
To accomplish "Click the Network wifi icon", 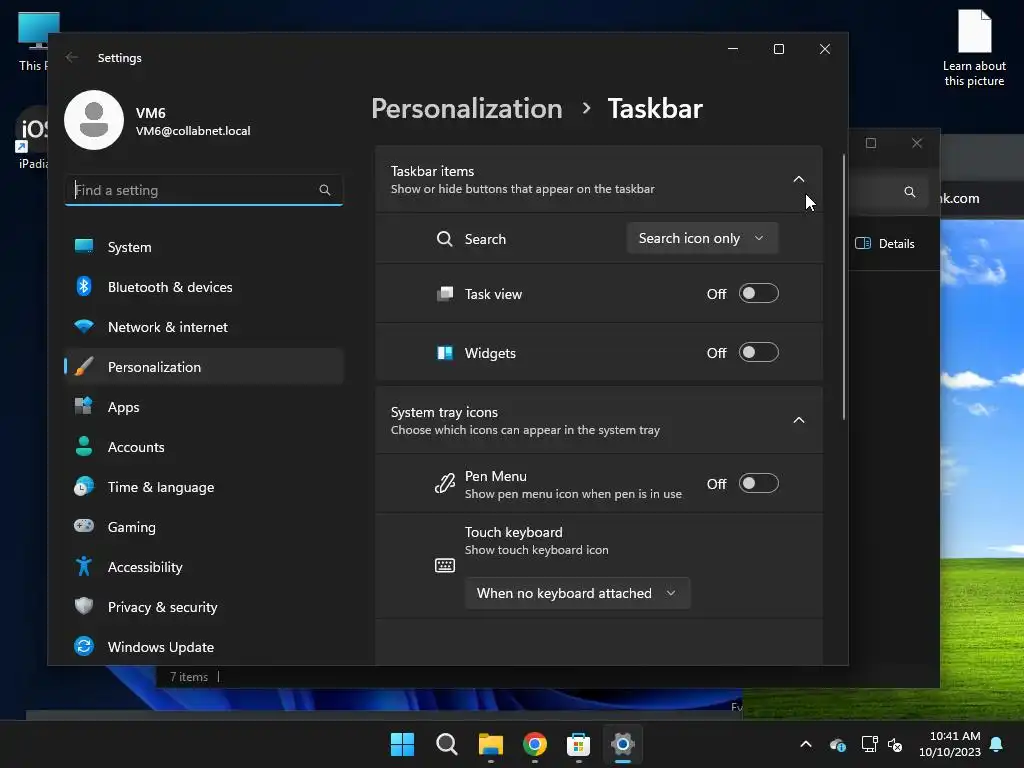I will [x=84, y=326].
